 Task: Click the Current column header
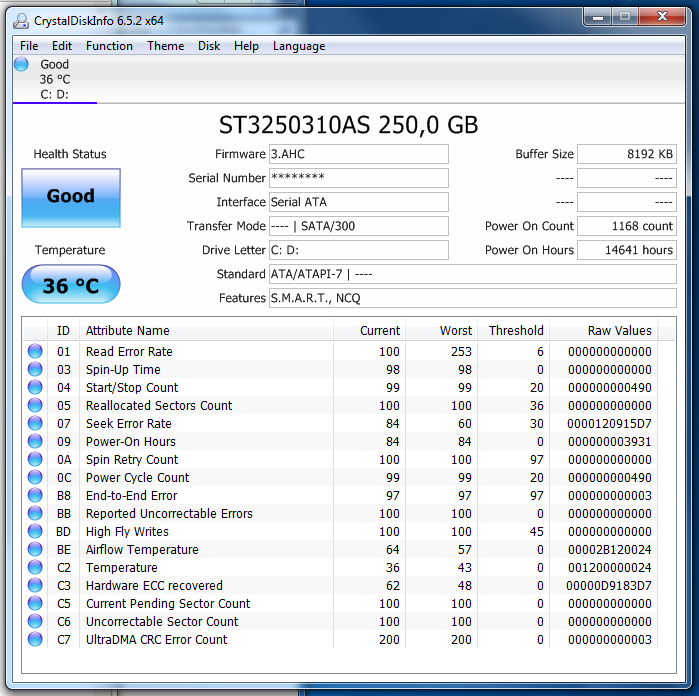click(369, 330)
